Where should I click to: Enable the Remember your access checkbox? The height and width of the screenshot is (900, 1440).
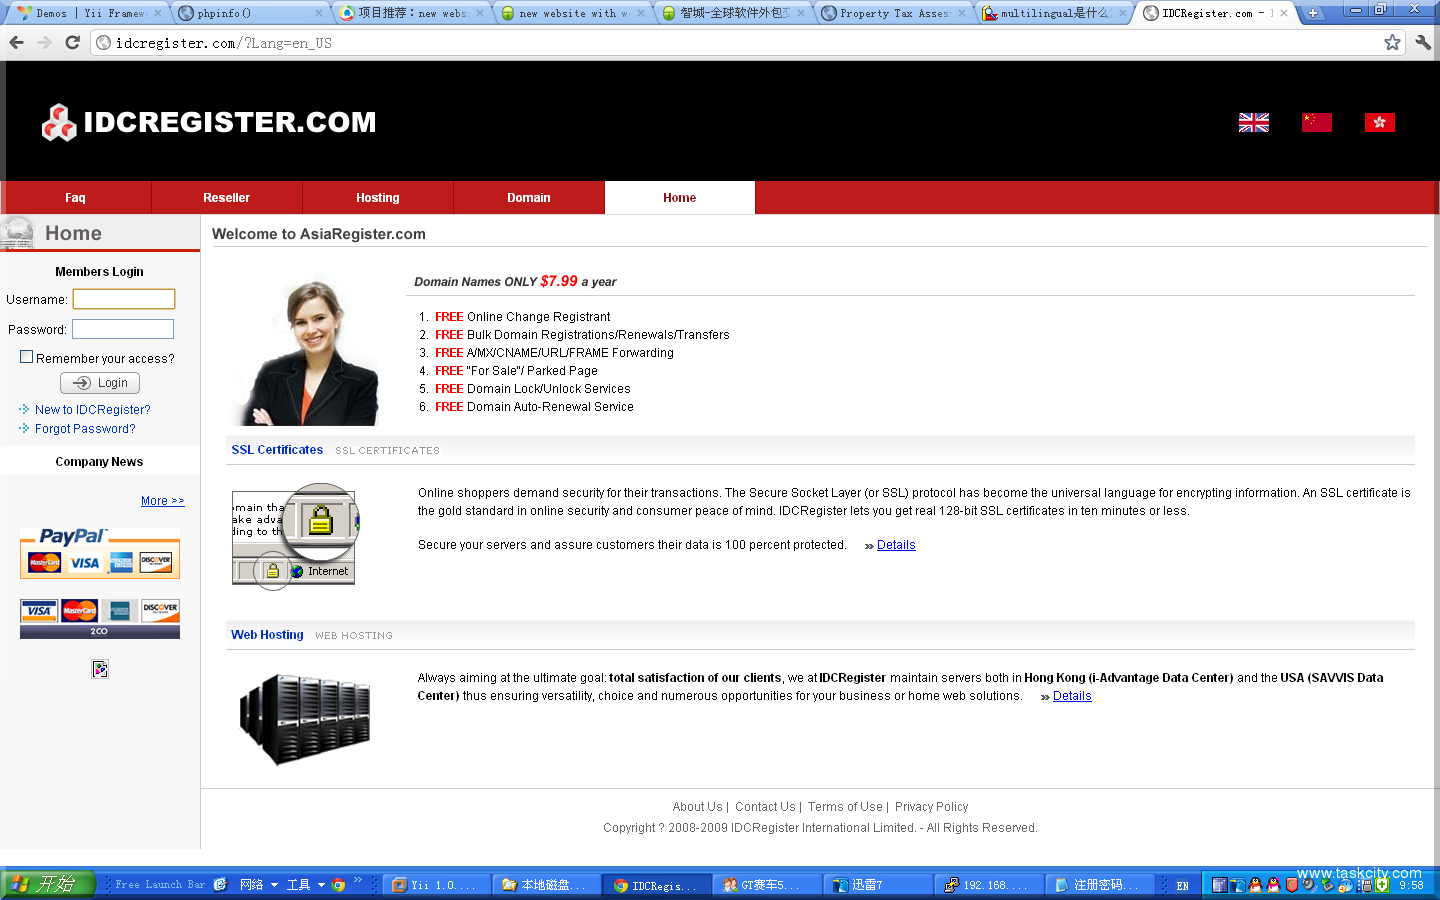(27, 357)
